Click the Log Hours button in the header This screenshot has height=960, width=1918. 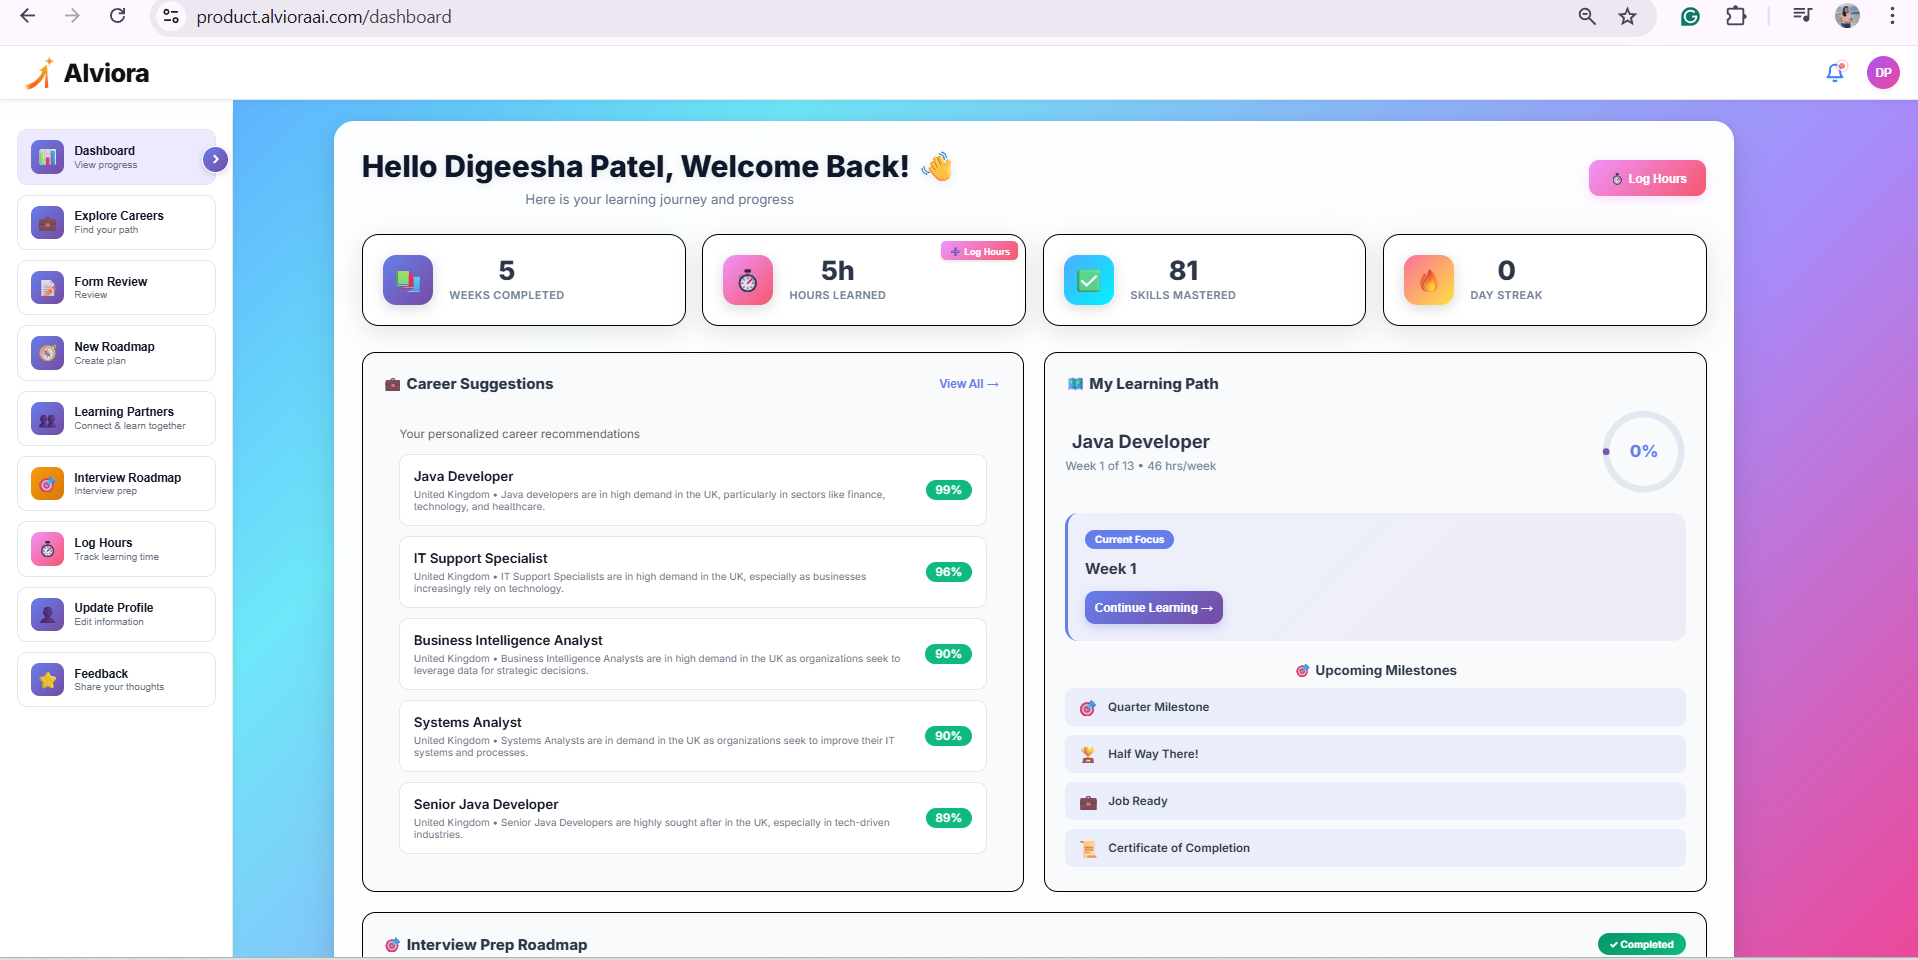click(x=1647, y=179)
